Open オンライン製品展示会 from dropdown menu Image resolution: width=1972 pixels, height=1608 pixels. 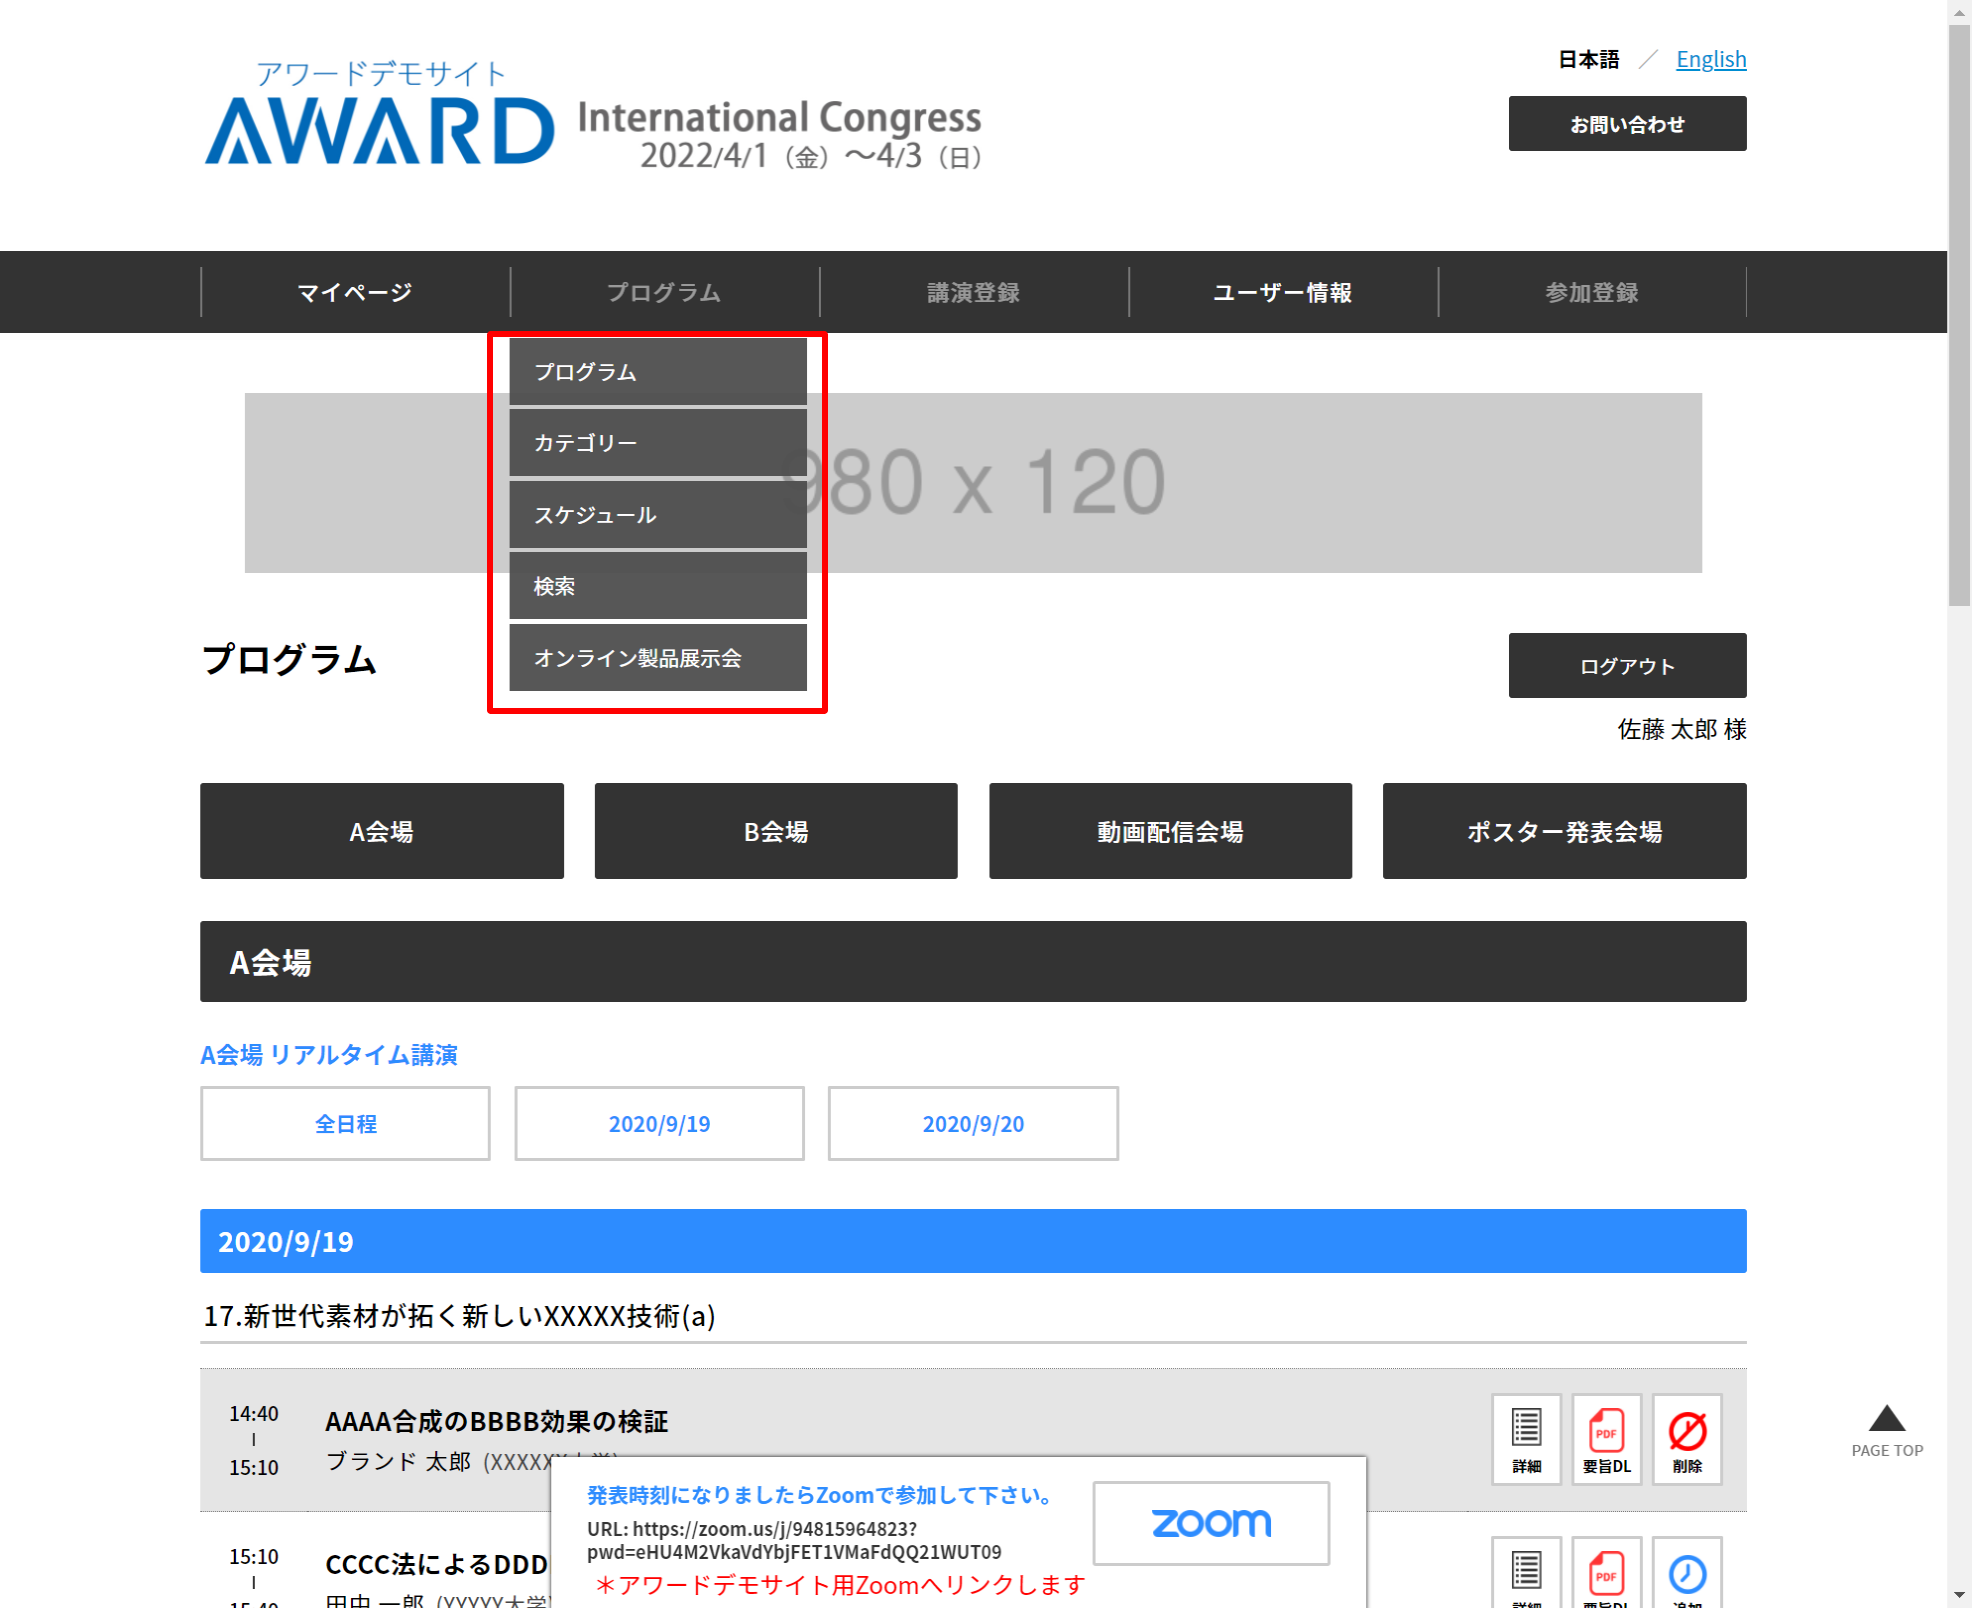click(x=657, y=658)
